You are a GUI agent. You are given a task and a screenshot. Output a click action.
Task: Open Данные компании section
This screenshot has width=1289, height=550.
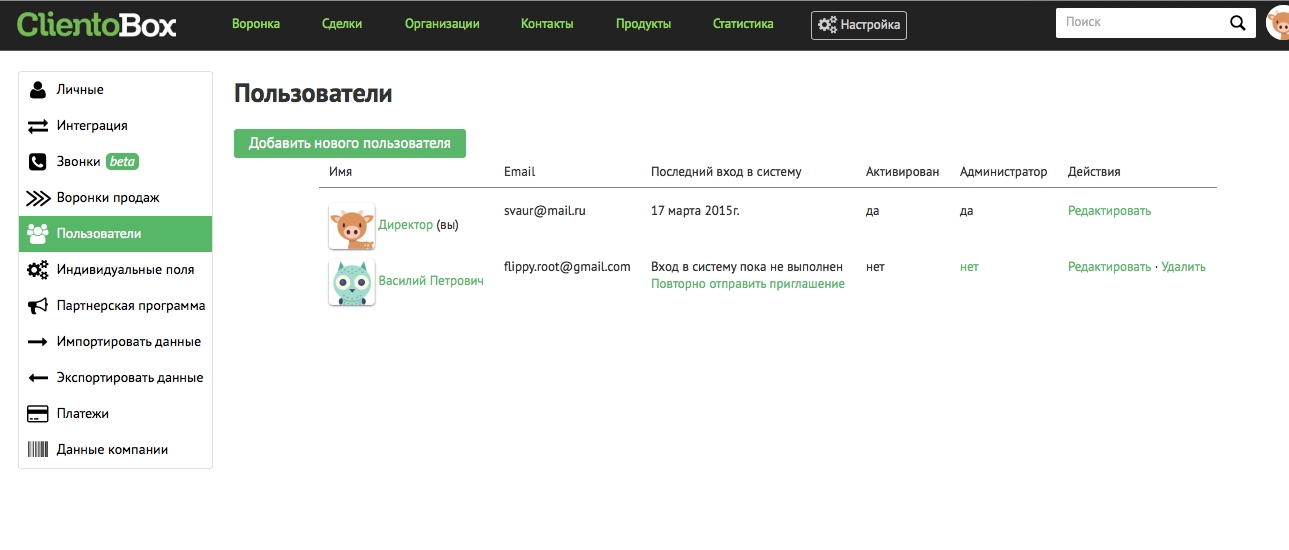[116, 450]
